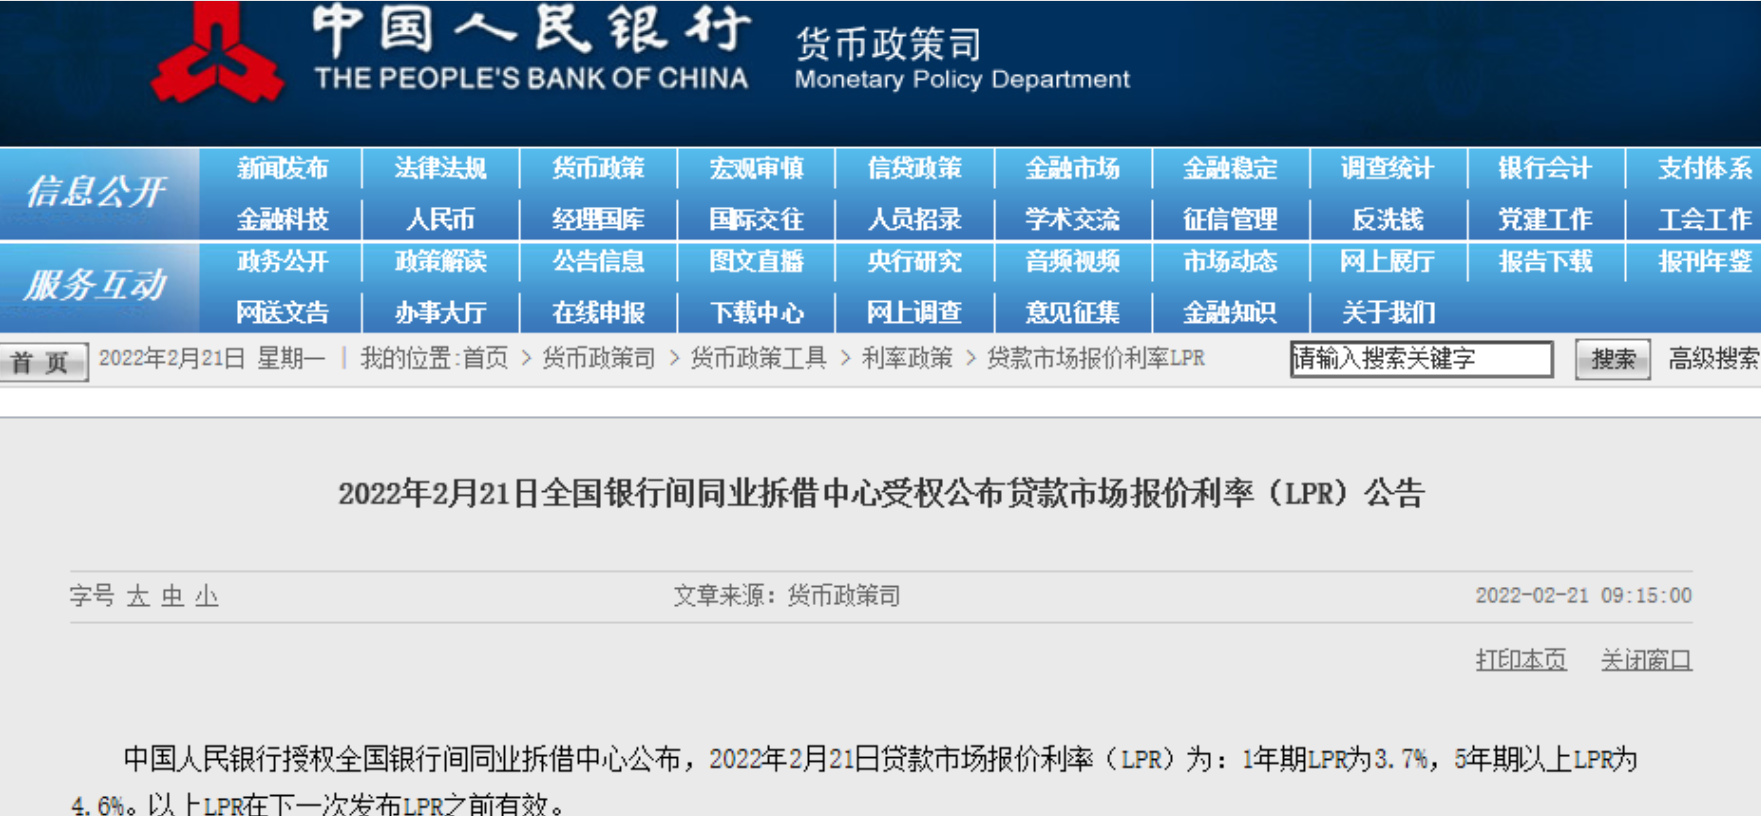This screenshot has width=1761, height=816.
Task: Open the 货币政策 navigation item
Action: (598, 169)
